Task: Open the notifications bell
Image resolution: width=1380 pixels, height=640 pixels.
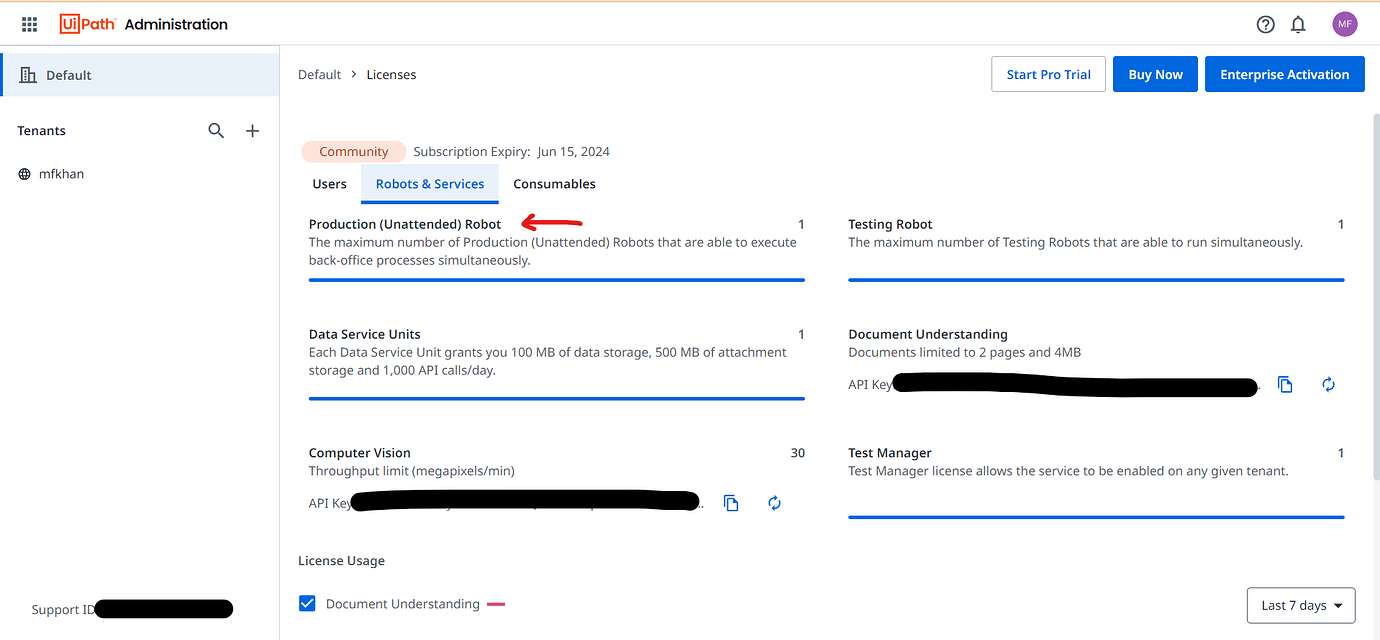Action: 1298,23
